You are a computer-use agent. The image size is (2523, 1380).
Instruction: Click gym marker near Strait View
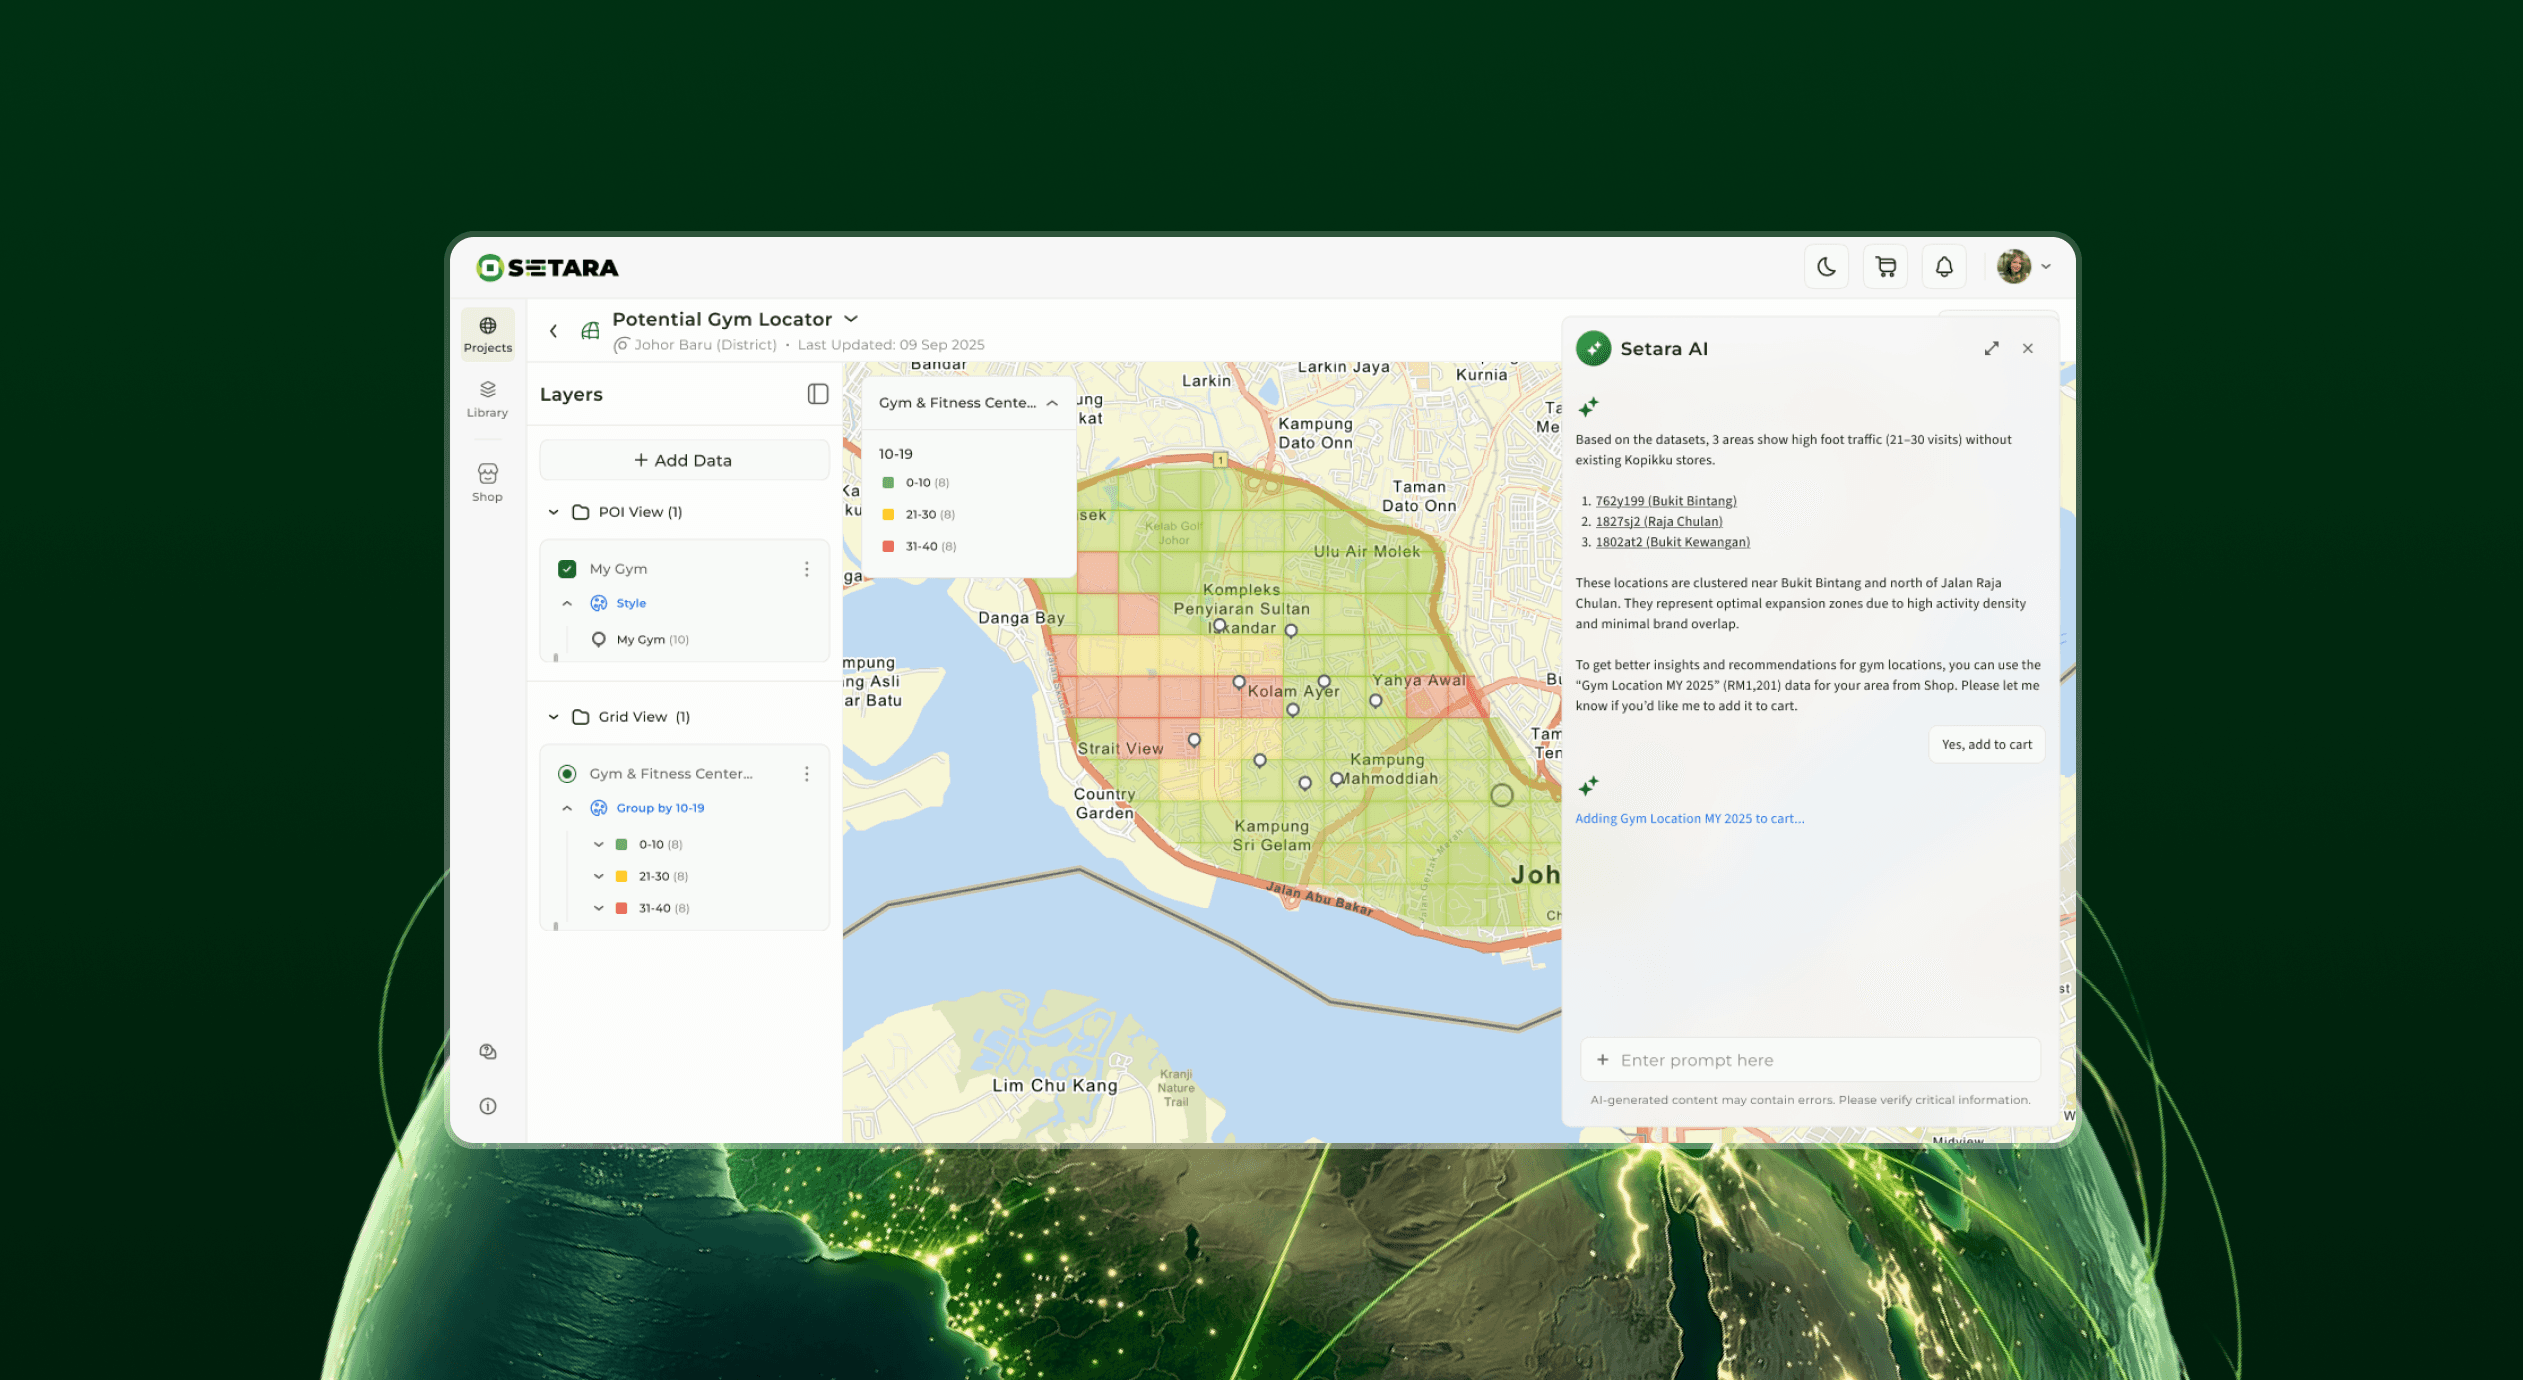coord(1194,741)
